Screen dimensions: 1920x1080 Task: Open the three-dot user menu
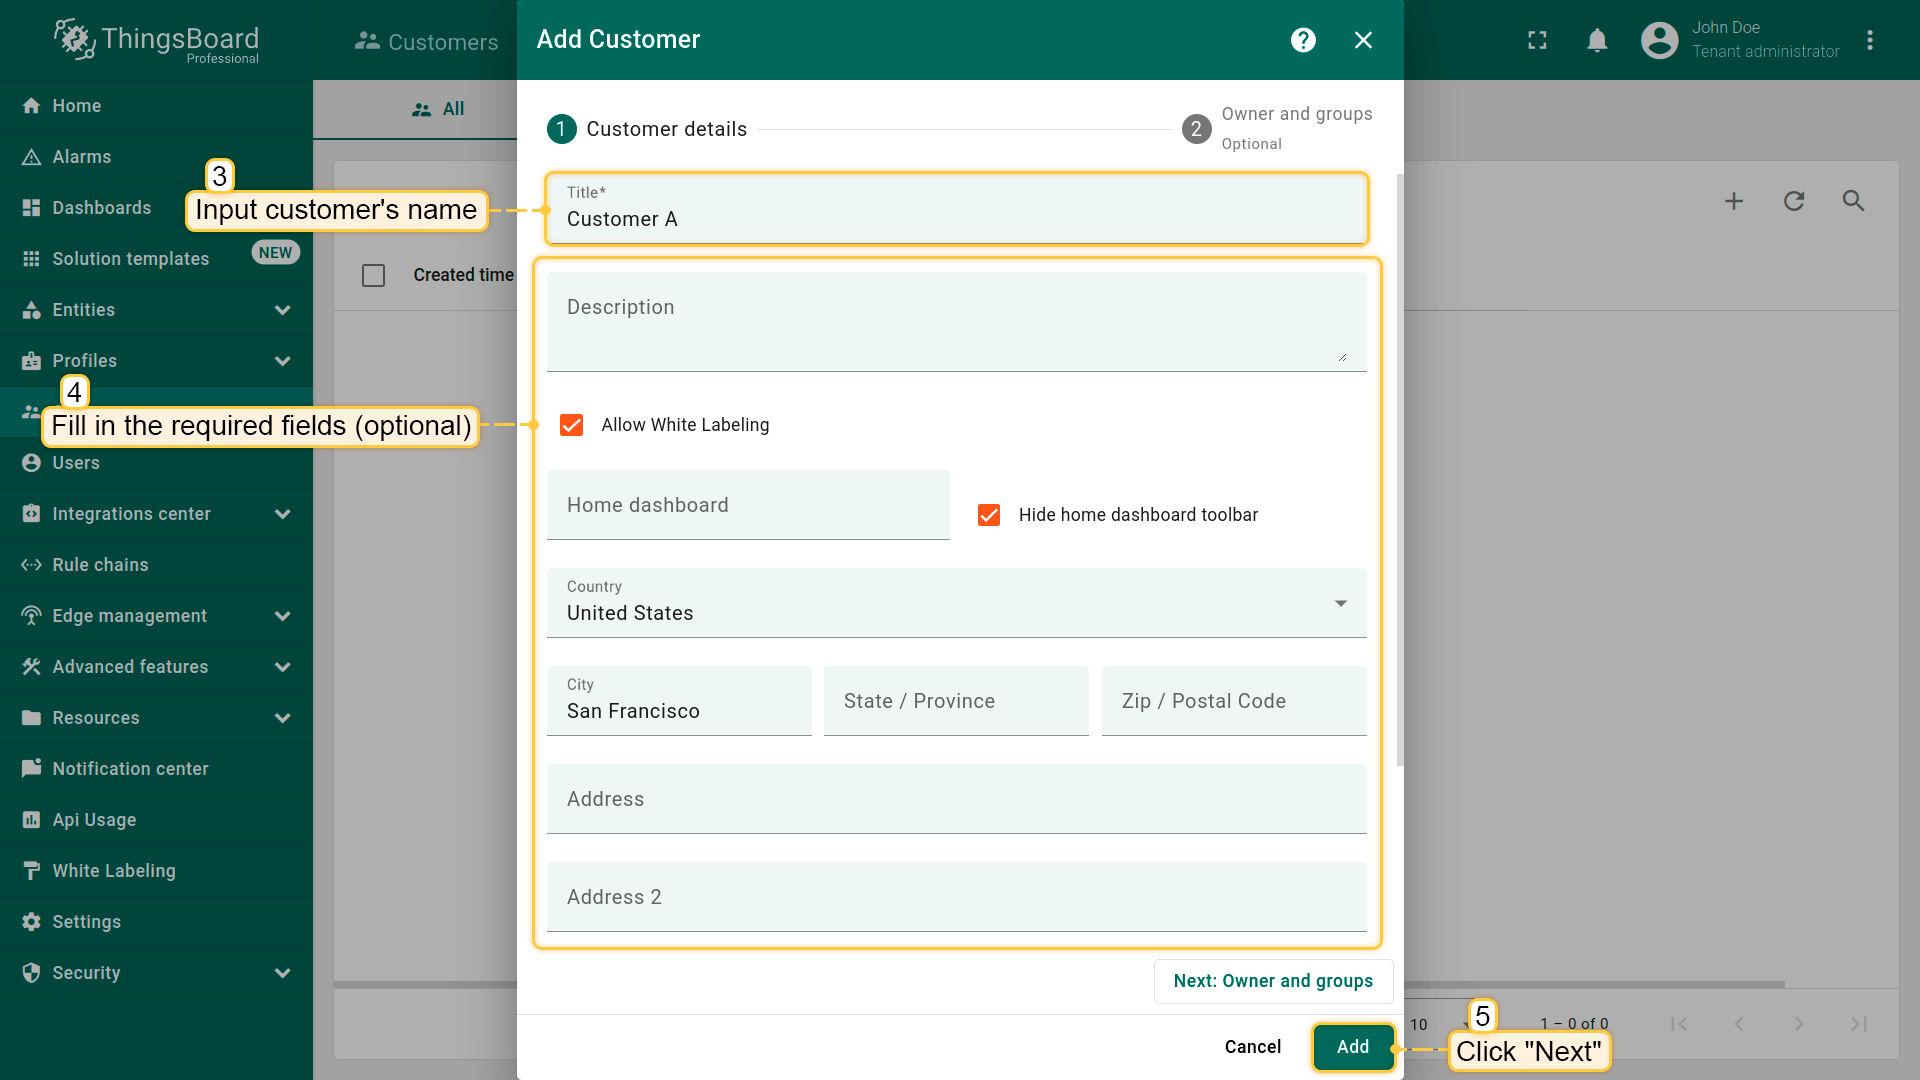pos(1869,40)
